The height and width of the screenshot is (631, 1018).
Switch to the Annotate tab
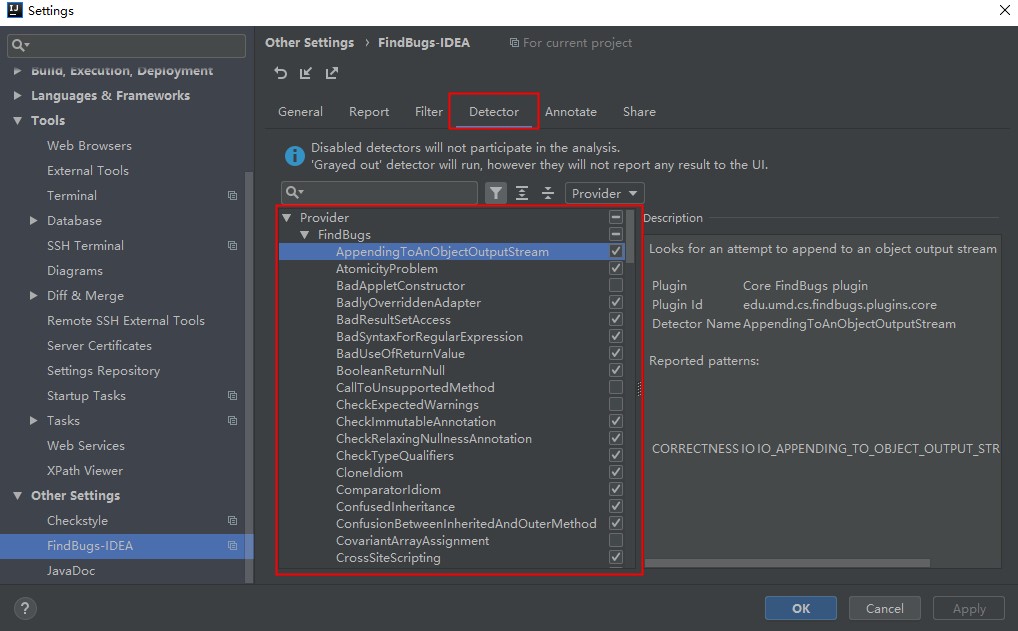[571, 112]
